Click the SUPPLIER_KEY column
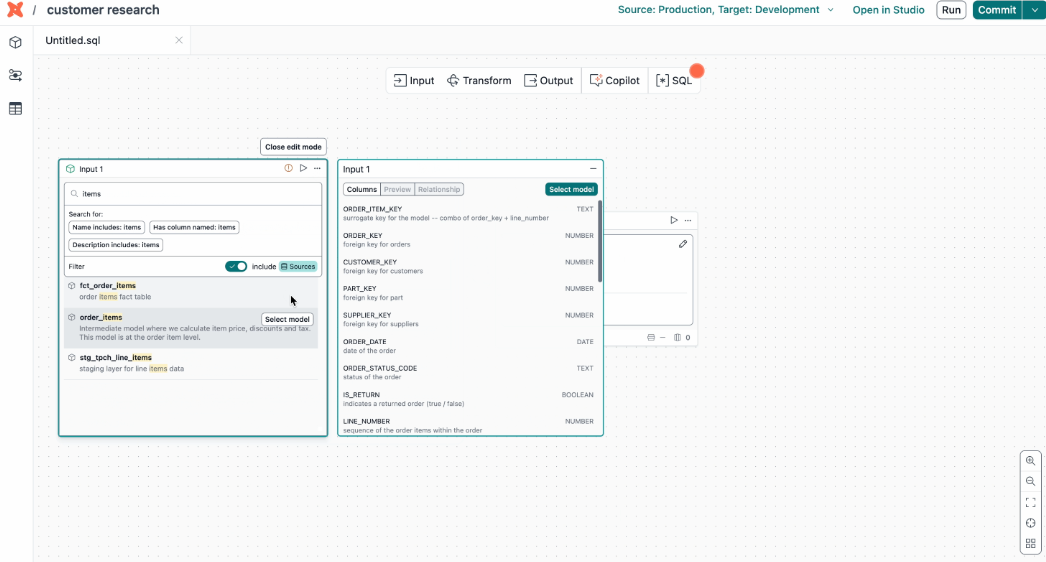The width and height of the screenshot is (1046, 562). point(468,320)
